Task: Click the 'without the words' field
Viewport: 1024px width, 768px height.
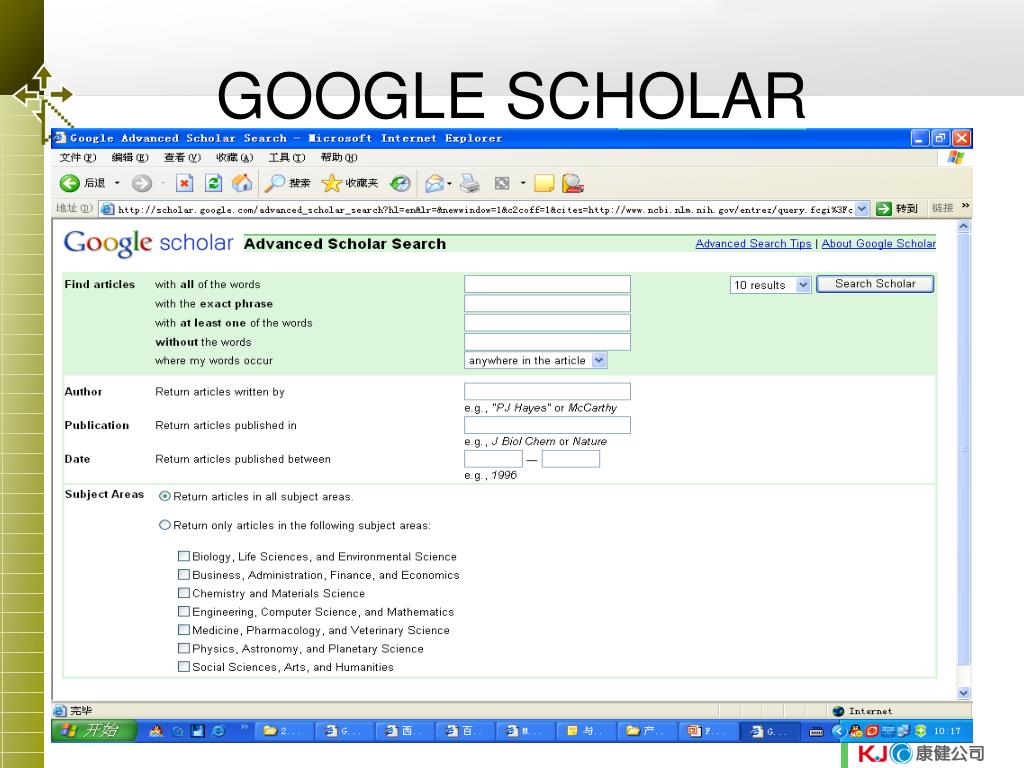Action: coord(547,342)
